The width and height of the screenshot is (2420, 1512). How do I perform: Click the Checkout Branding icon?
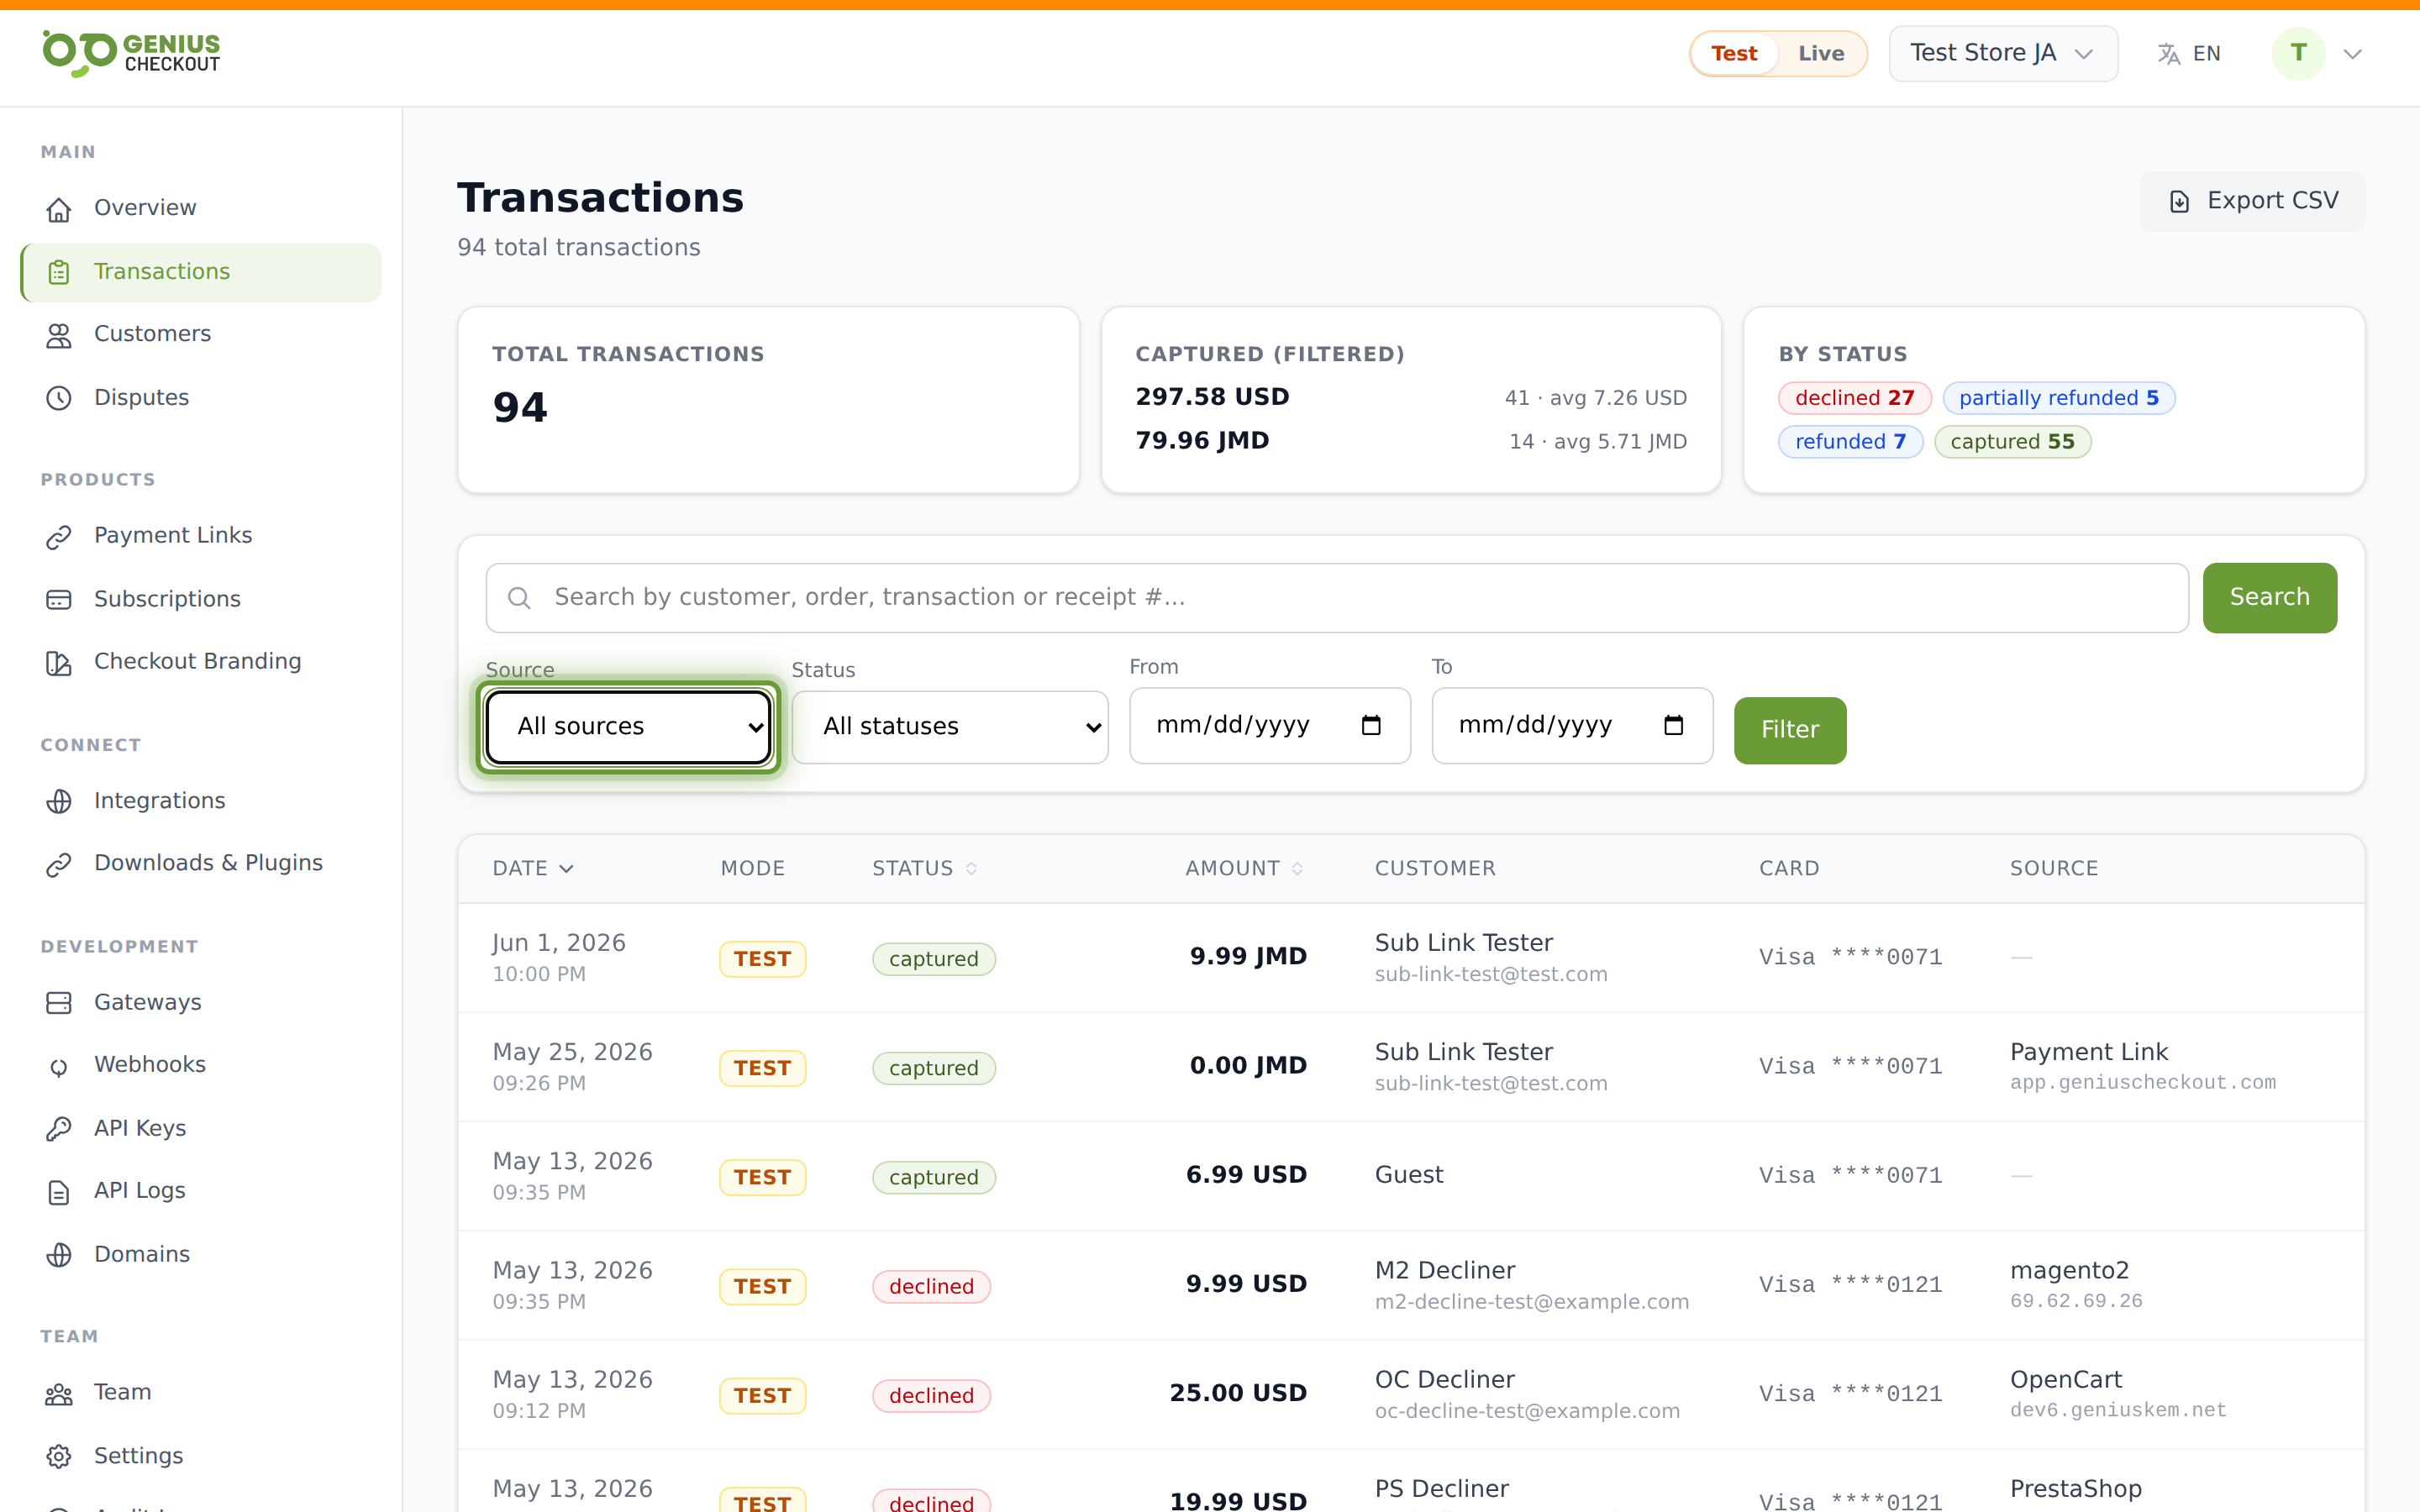[x=59, y=663]
